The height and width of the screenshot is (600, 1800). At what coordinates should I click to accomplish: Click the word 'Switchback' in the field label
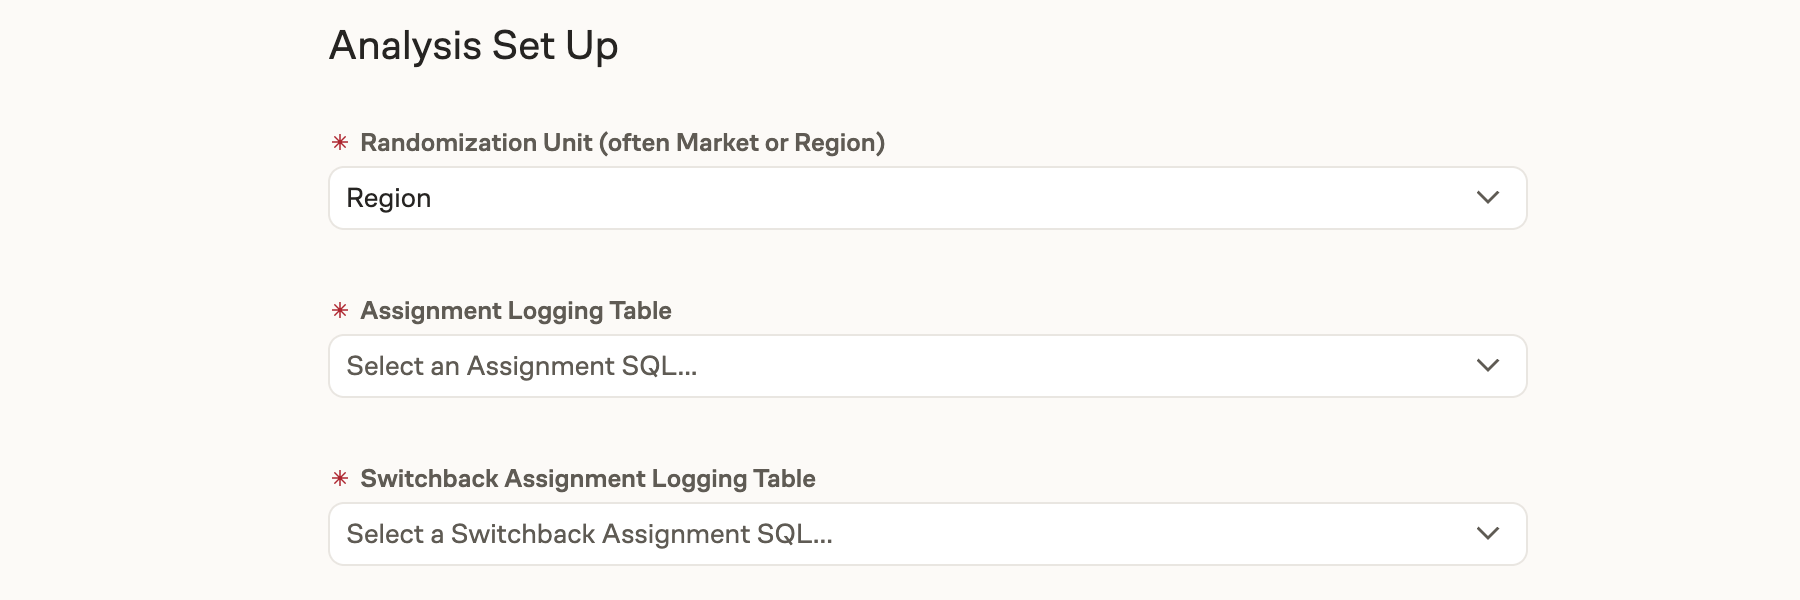(429, 479)
